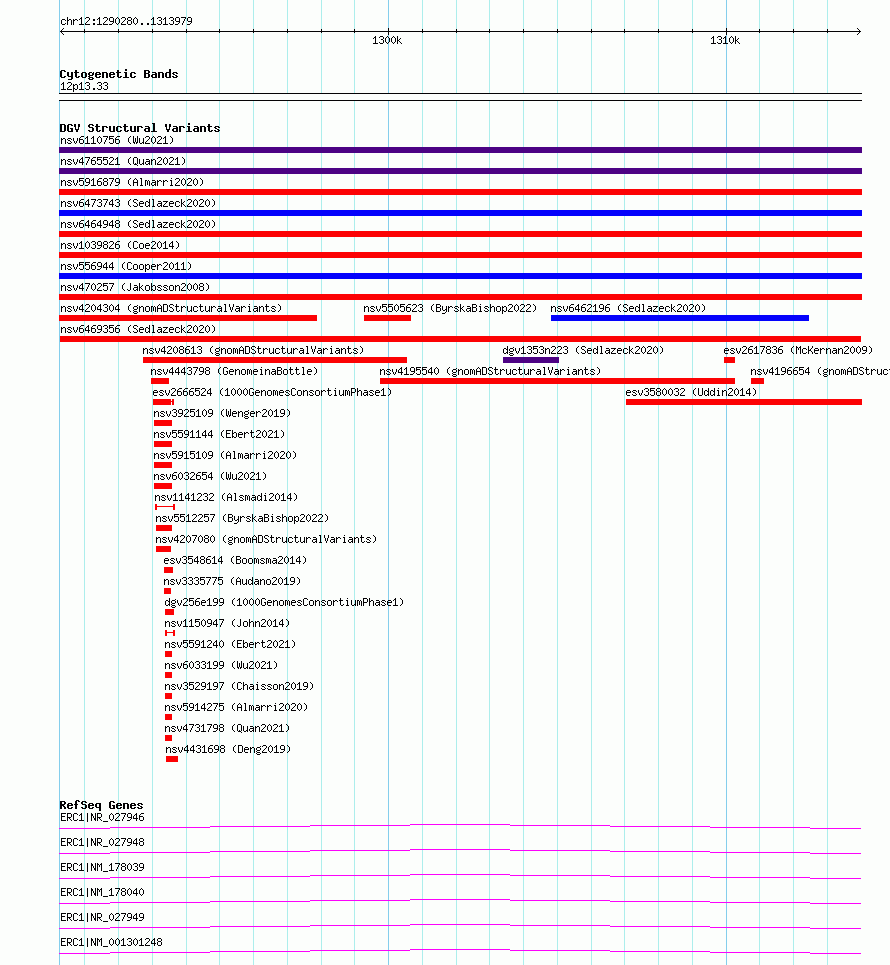Viewport: 890px width, 965px height.
Task: Select the 12p13.33 band label
Action: point(84,86)
